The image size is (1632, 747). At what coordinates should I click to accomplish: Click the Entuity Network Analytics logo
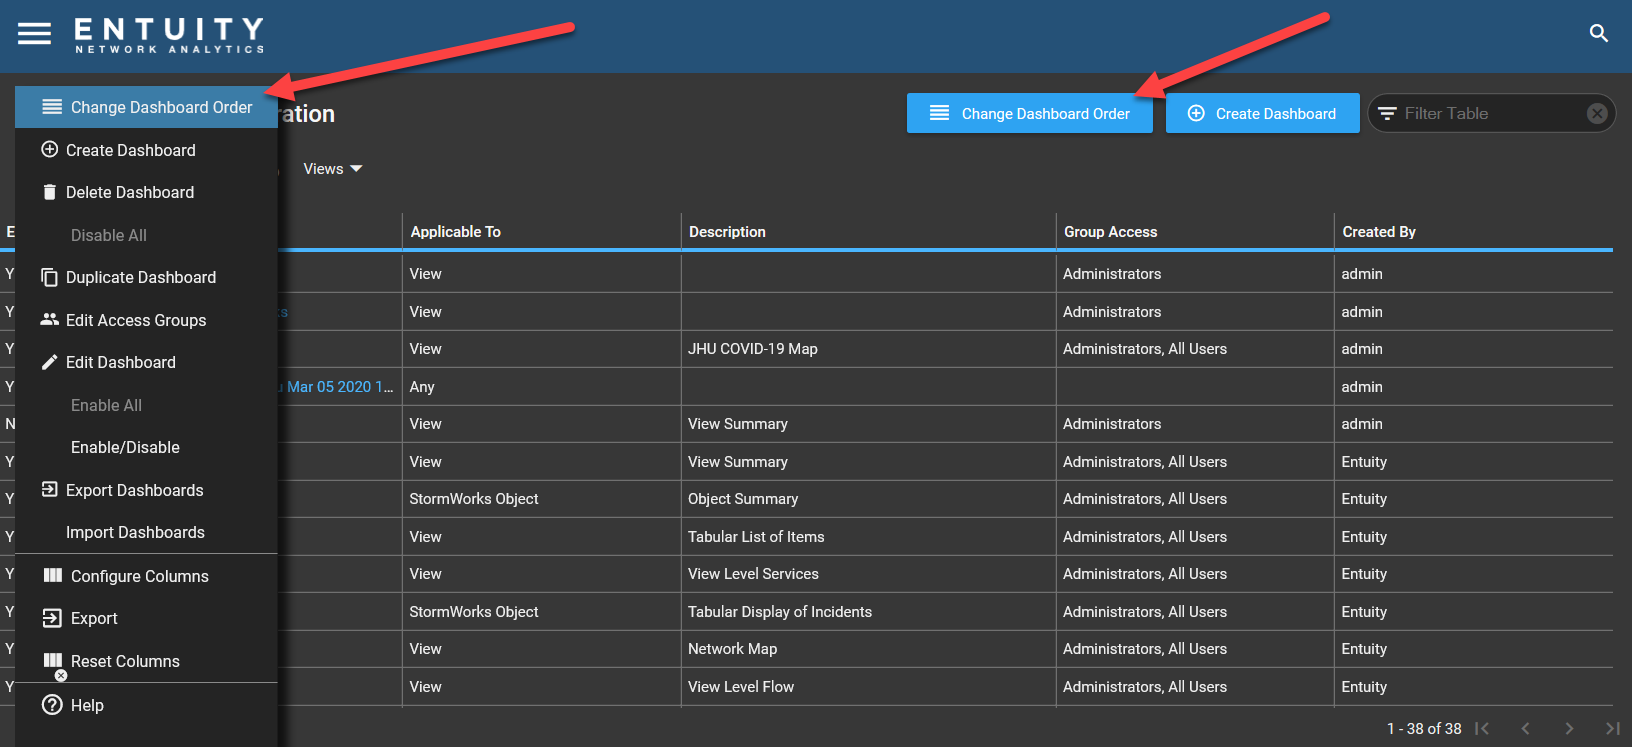(x=169, y=35)
